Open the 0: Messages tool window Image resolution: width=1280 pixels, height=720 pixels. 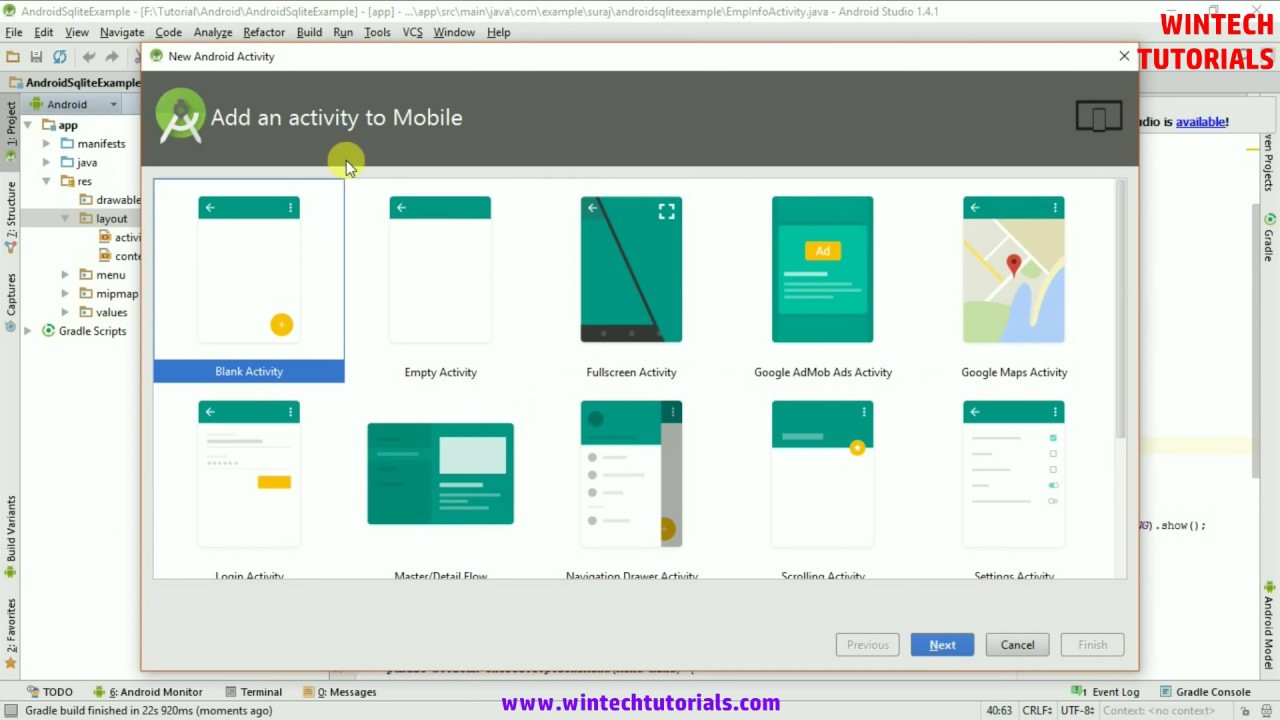340,692
